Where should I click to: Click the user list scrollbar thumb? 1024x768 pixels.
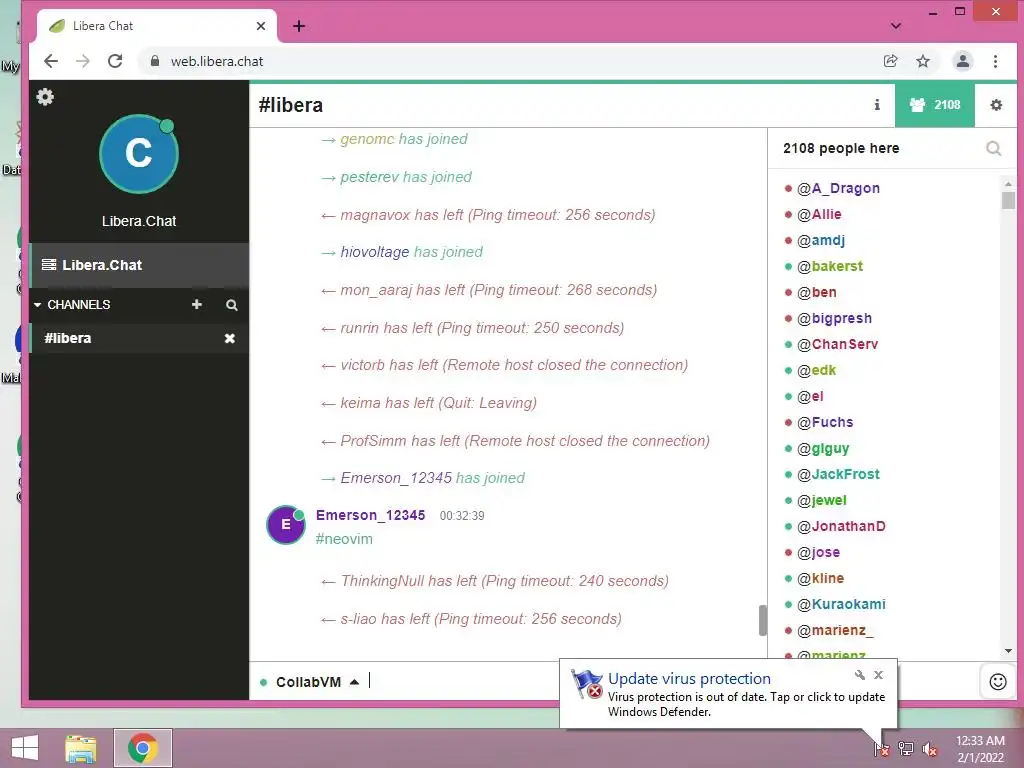1008,199
